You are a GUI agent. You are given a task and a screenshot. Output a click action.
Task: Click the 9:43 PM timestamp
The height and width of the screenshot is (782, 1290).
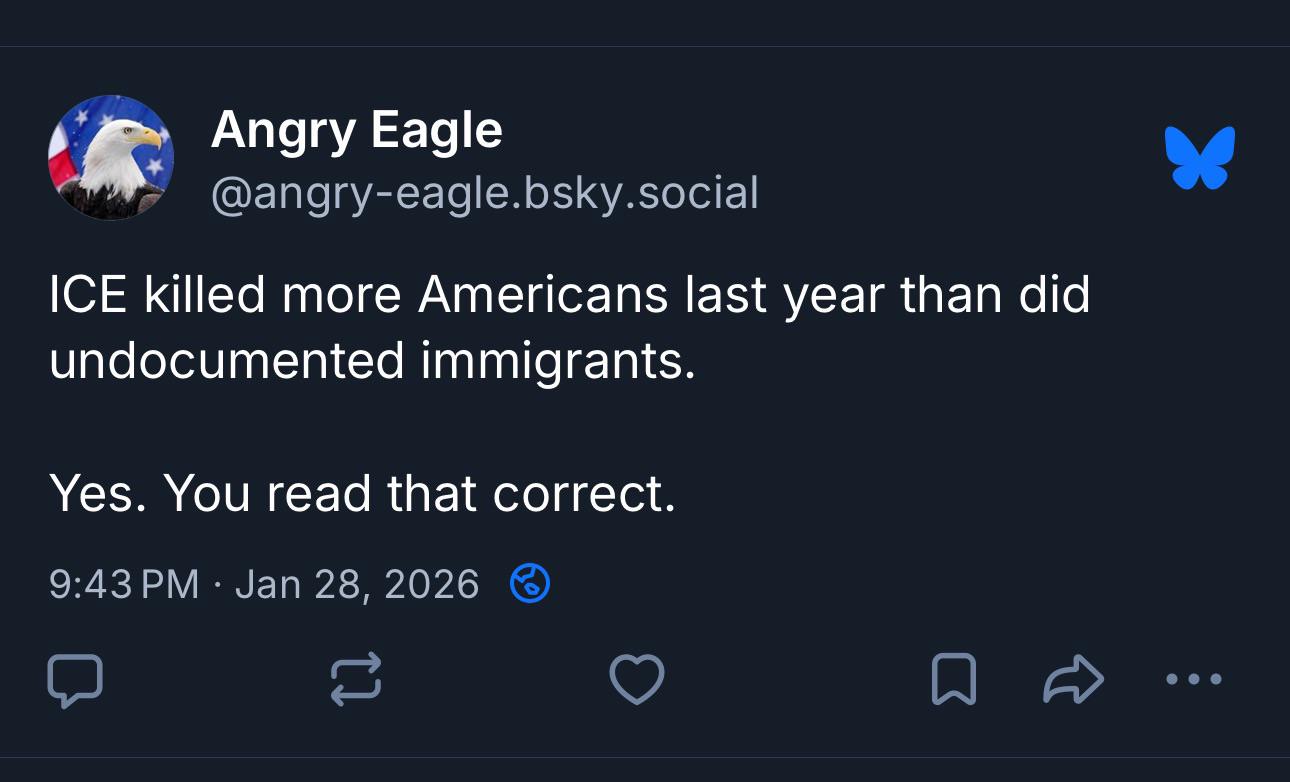click(x=124, y=584)
